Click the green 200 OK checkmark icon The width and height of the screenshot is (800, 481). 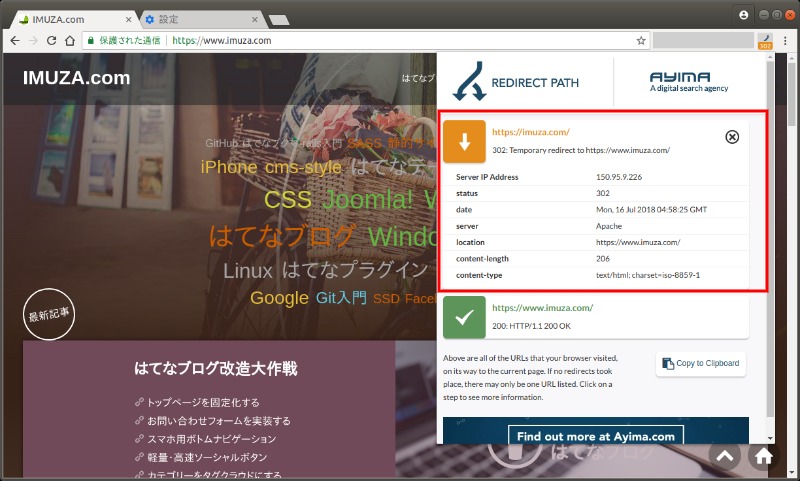click(x=464, y=317)
